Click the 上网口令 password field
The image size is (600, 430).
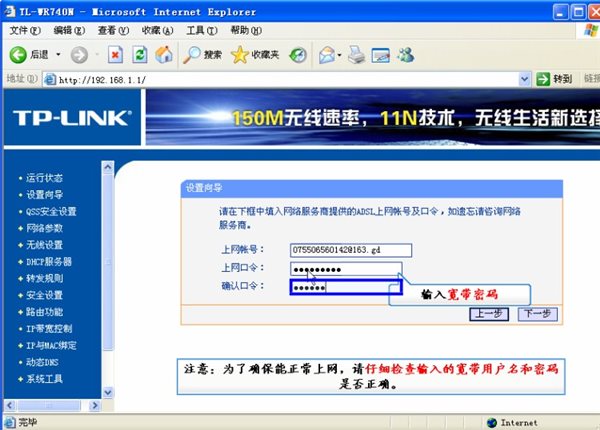(x=346, y=269)
